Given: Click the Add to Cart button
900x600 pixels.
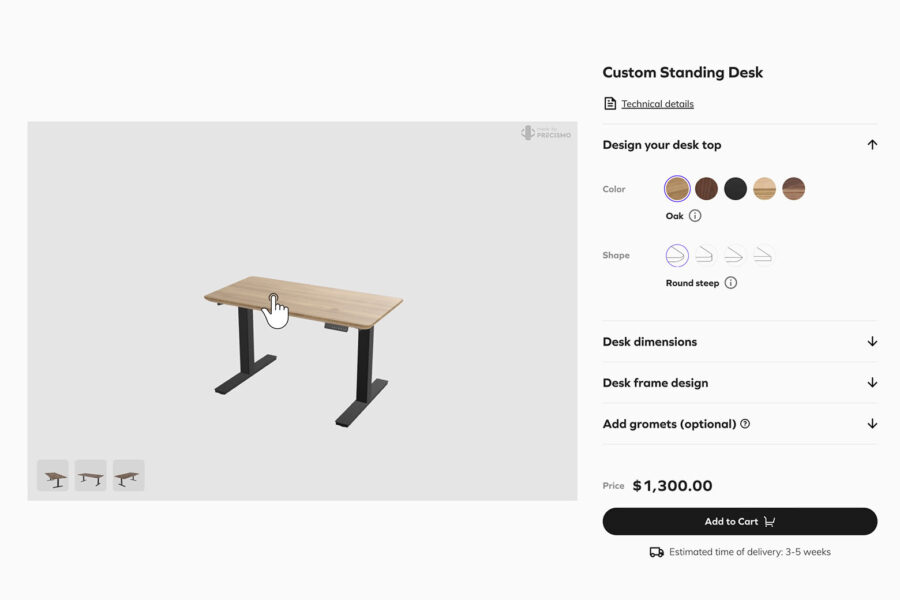Looking at the screenshot, I should 739,521.
